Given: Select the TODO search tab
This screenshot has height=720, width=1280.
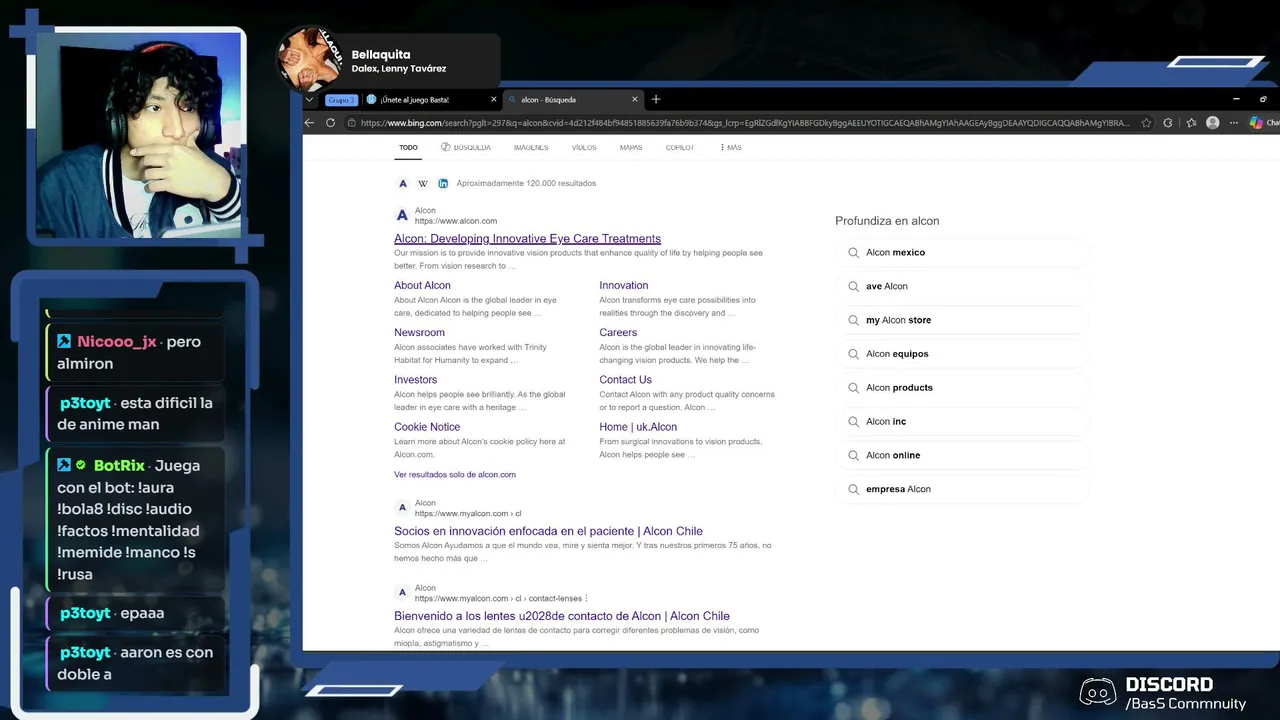Looking at the screenshot, I should (408, 147).
